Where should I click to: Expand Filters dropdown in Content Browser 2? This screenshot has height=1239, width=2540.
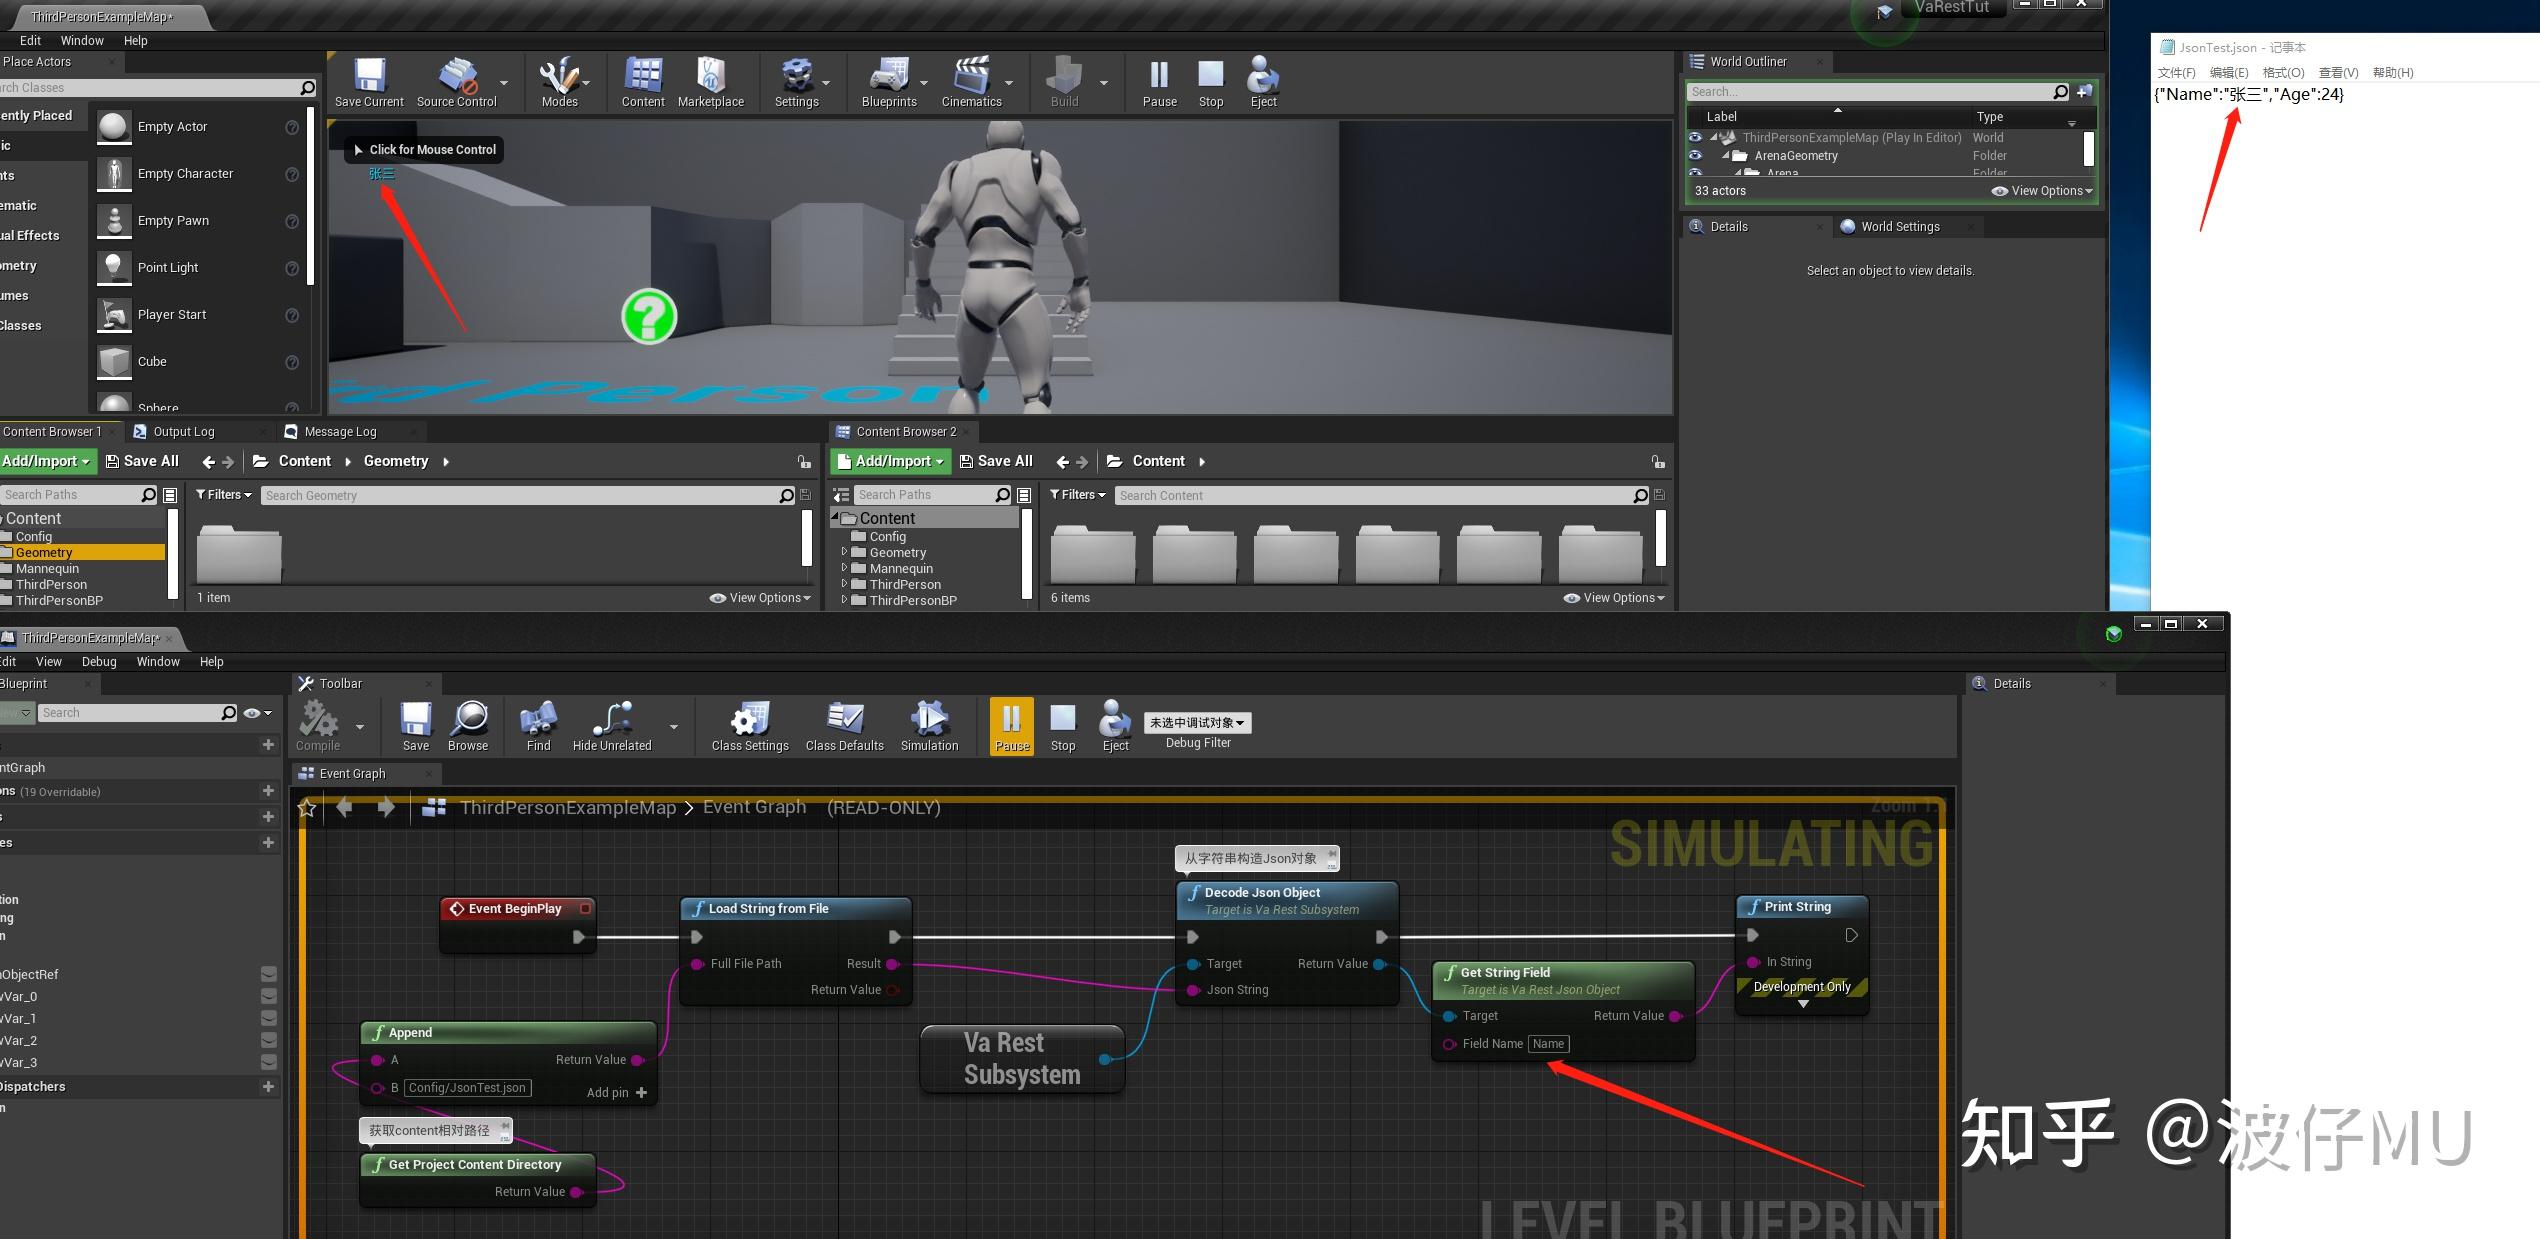[1077, 495]
